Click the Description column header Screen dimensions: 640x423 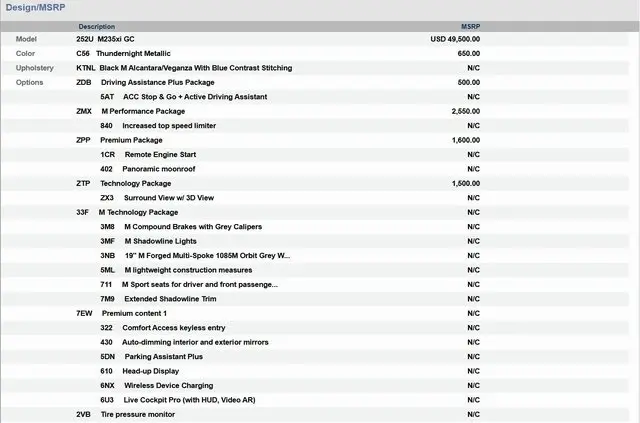coord(96,26)
